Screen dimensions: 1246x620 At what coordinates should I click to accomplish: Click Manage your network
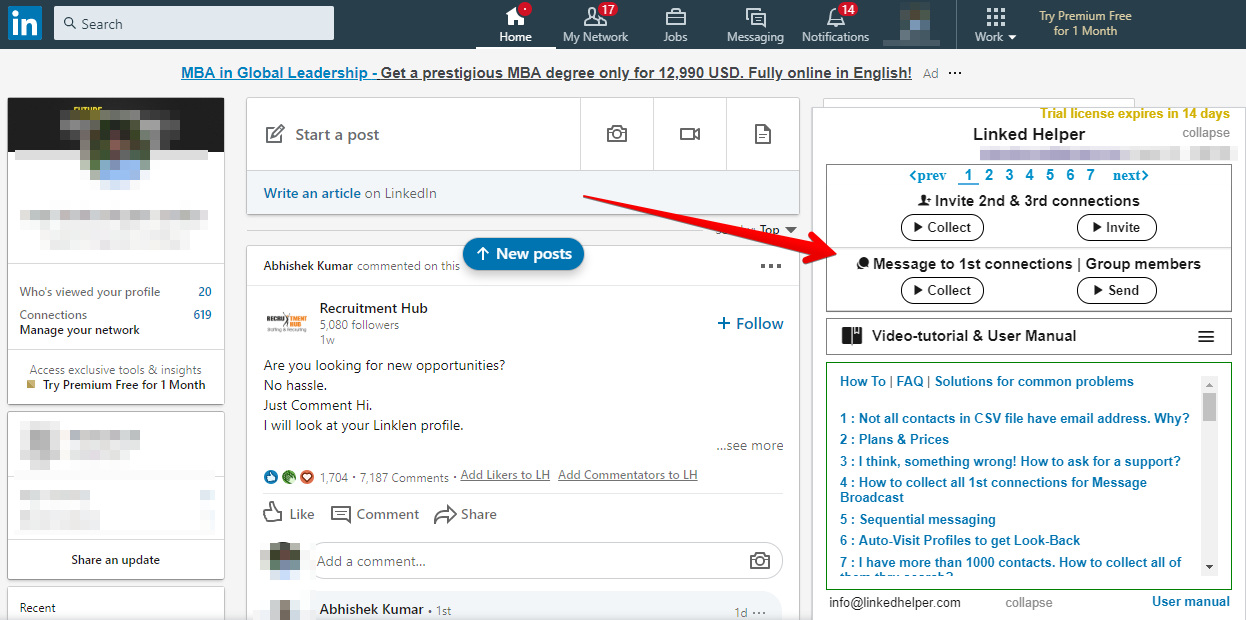80,330
